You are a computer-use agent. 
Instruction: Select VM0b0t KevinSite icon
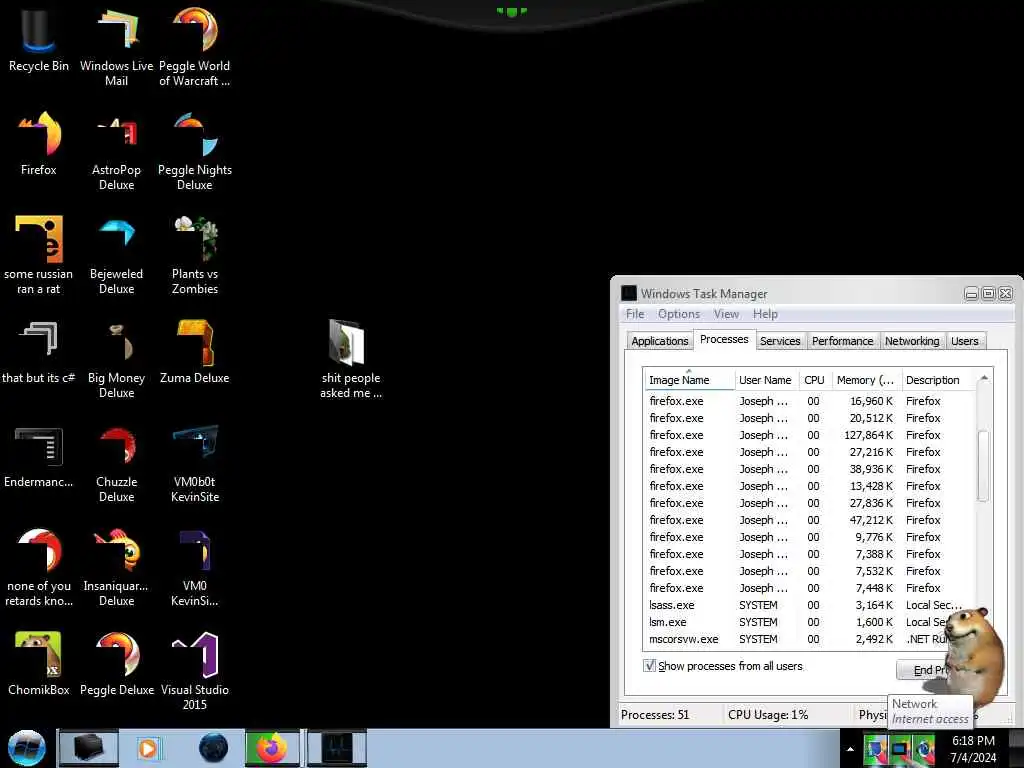coord(195,464)
